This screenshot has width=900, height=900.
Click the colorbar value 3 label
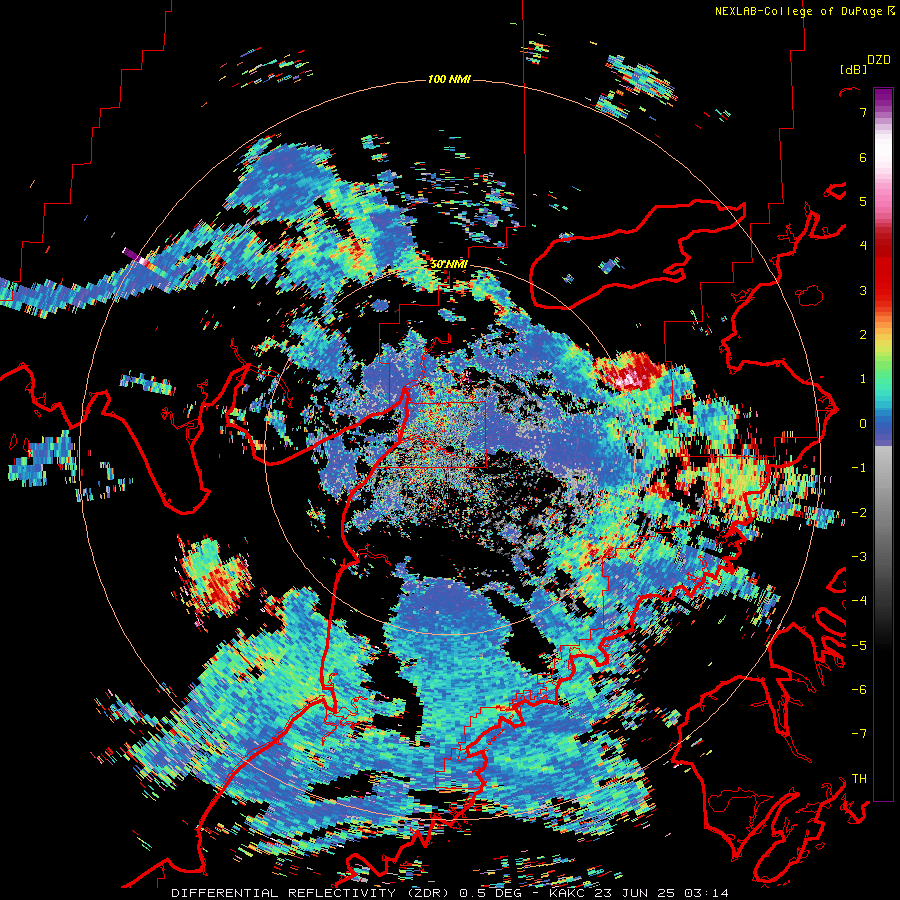(863, 290)
